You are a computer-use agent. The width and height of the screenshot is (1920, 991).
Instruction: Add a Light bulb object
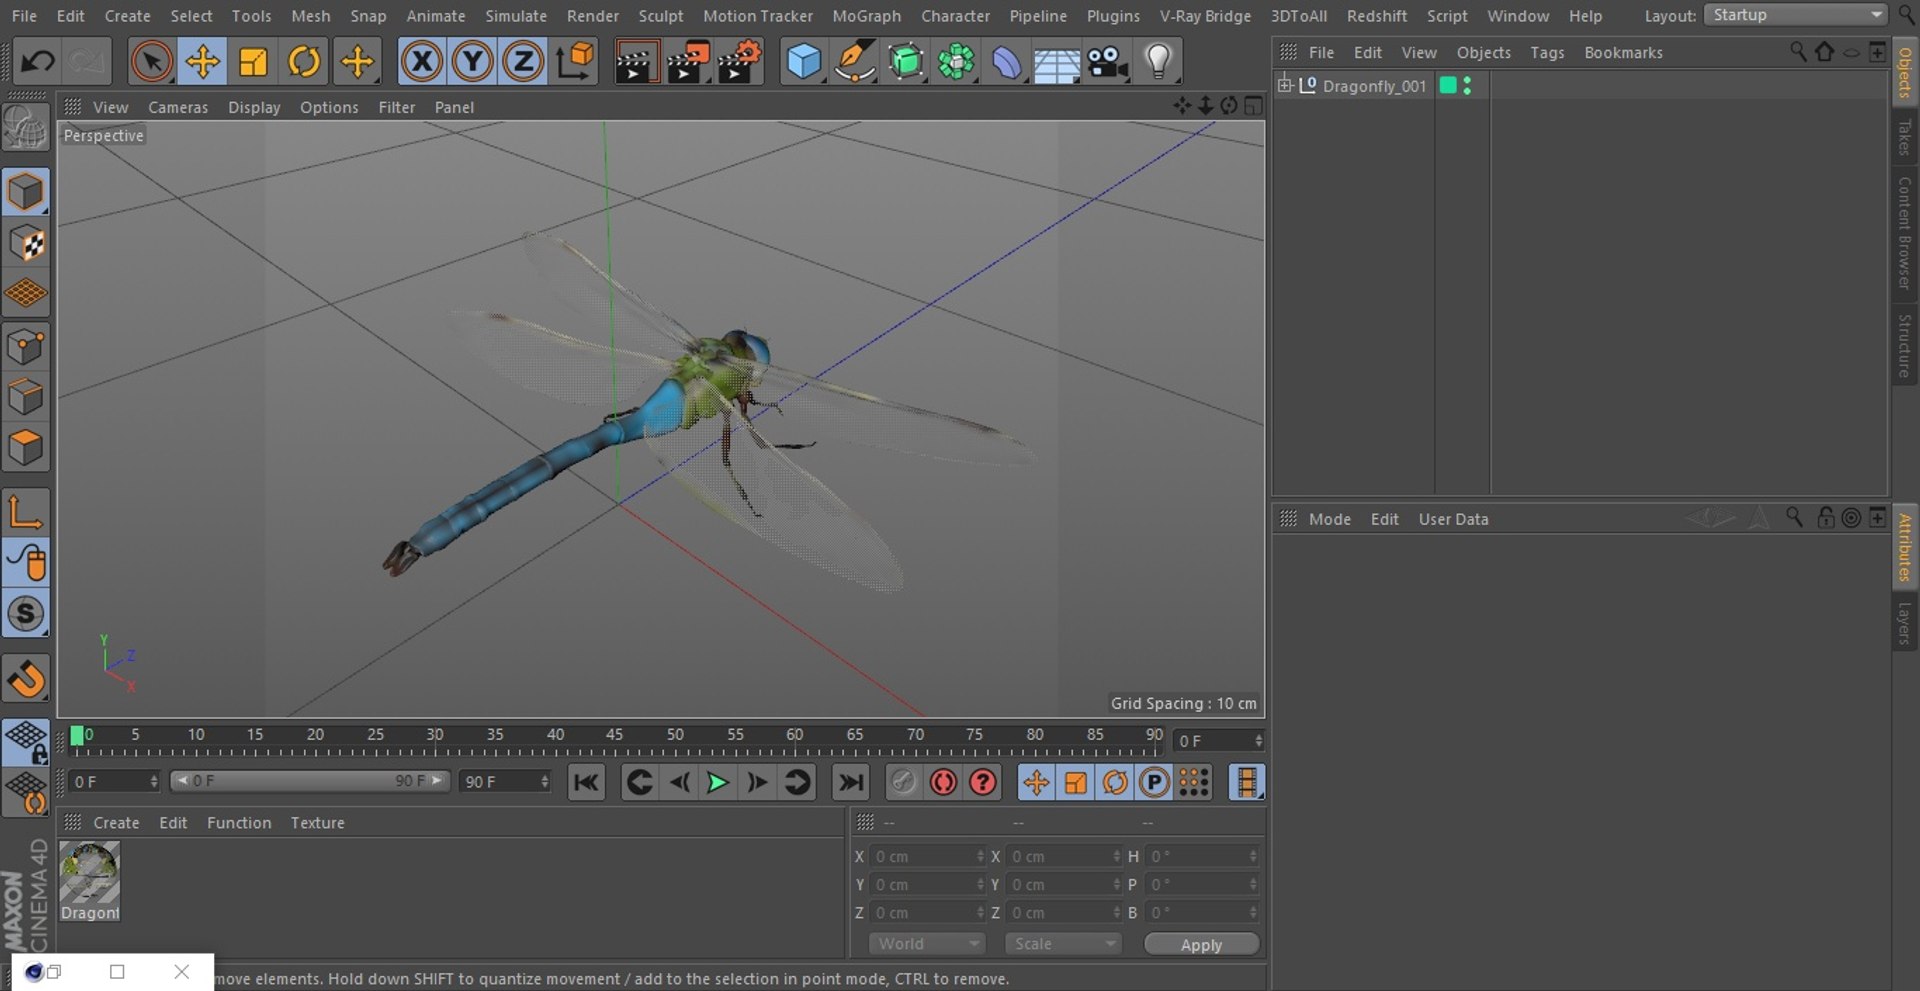1158,62
